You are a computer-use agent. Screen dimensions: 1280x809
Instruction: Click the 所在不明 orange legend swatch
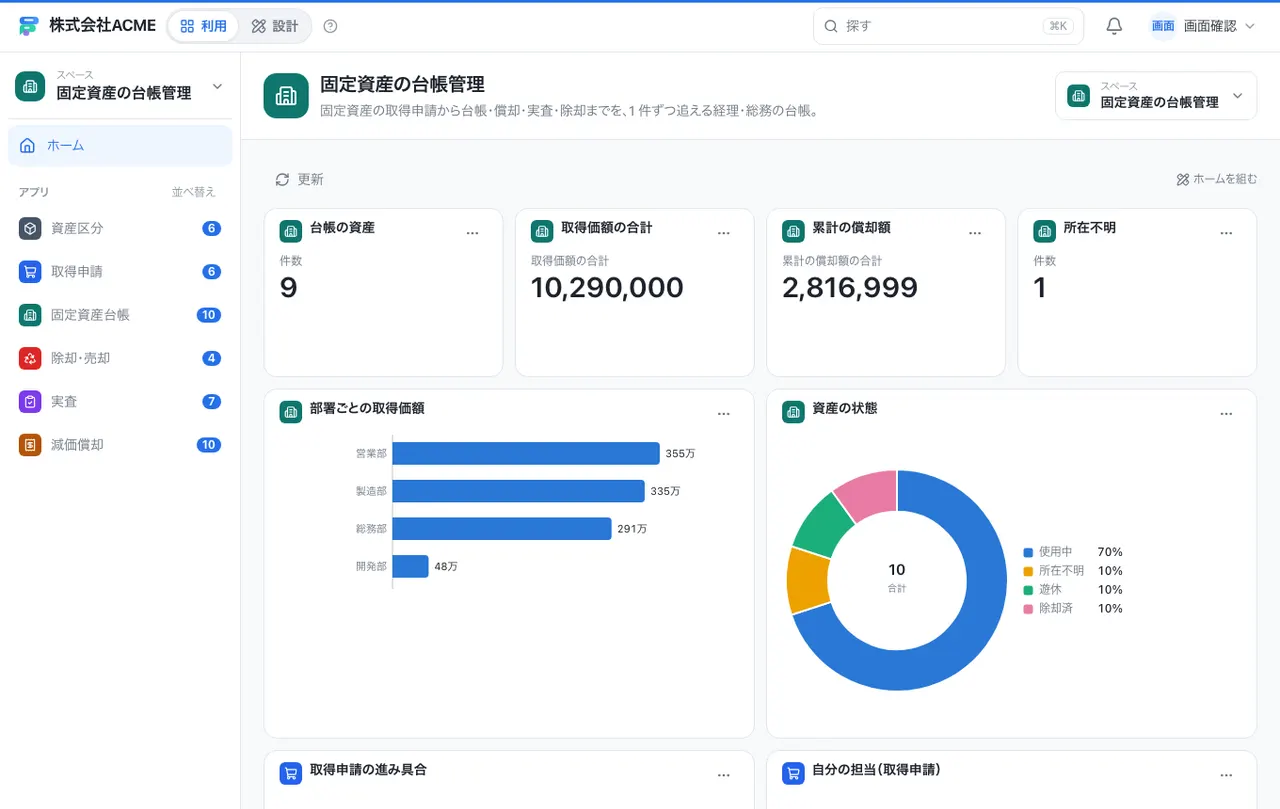(1028, 571)
